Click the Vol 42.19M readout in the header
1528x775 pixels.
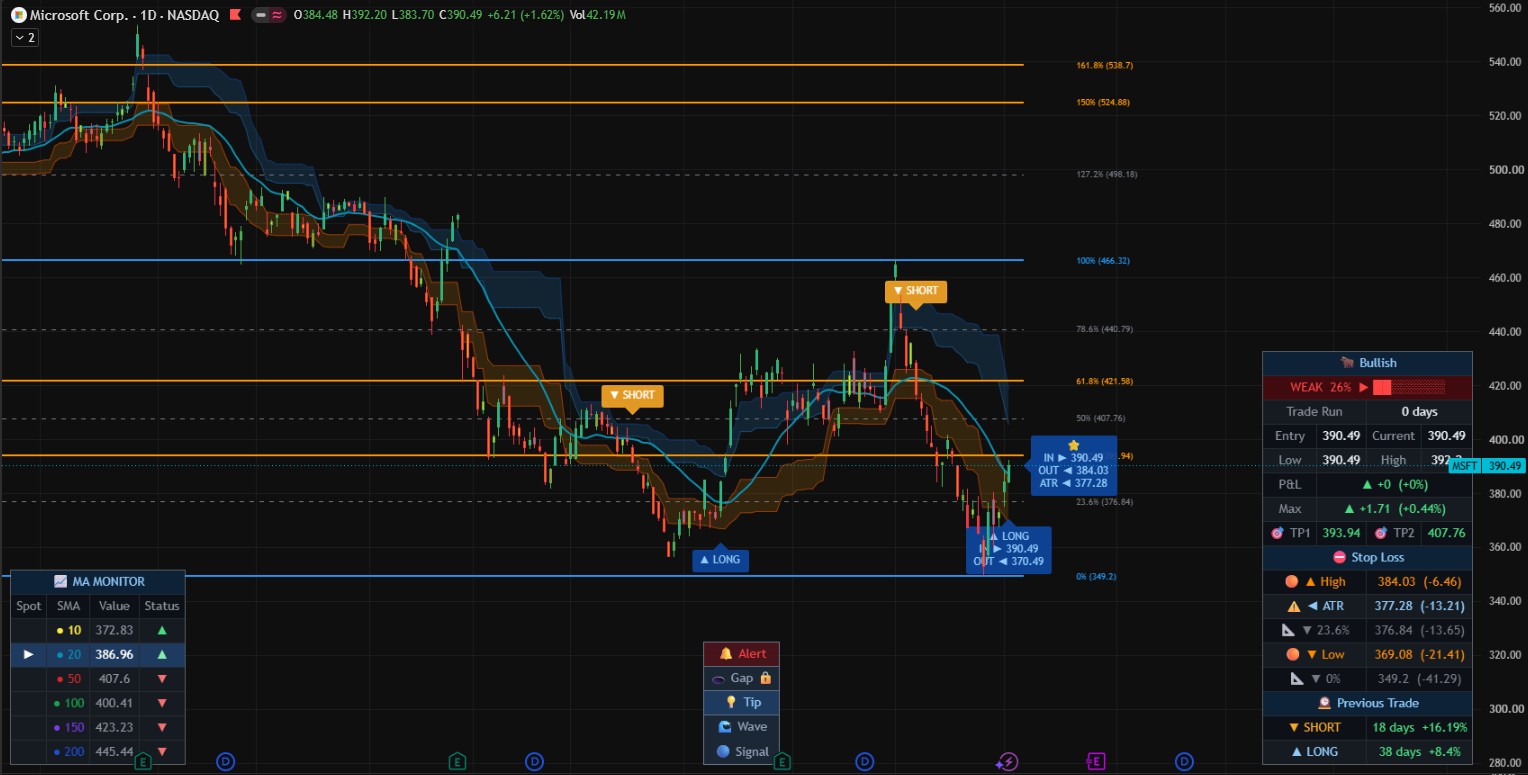click(x=598, y=16)
